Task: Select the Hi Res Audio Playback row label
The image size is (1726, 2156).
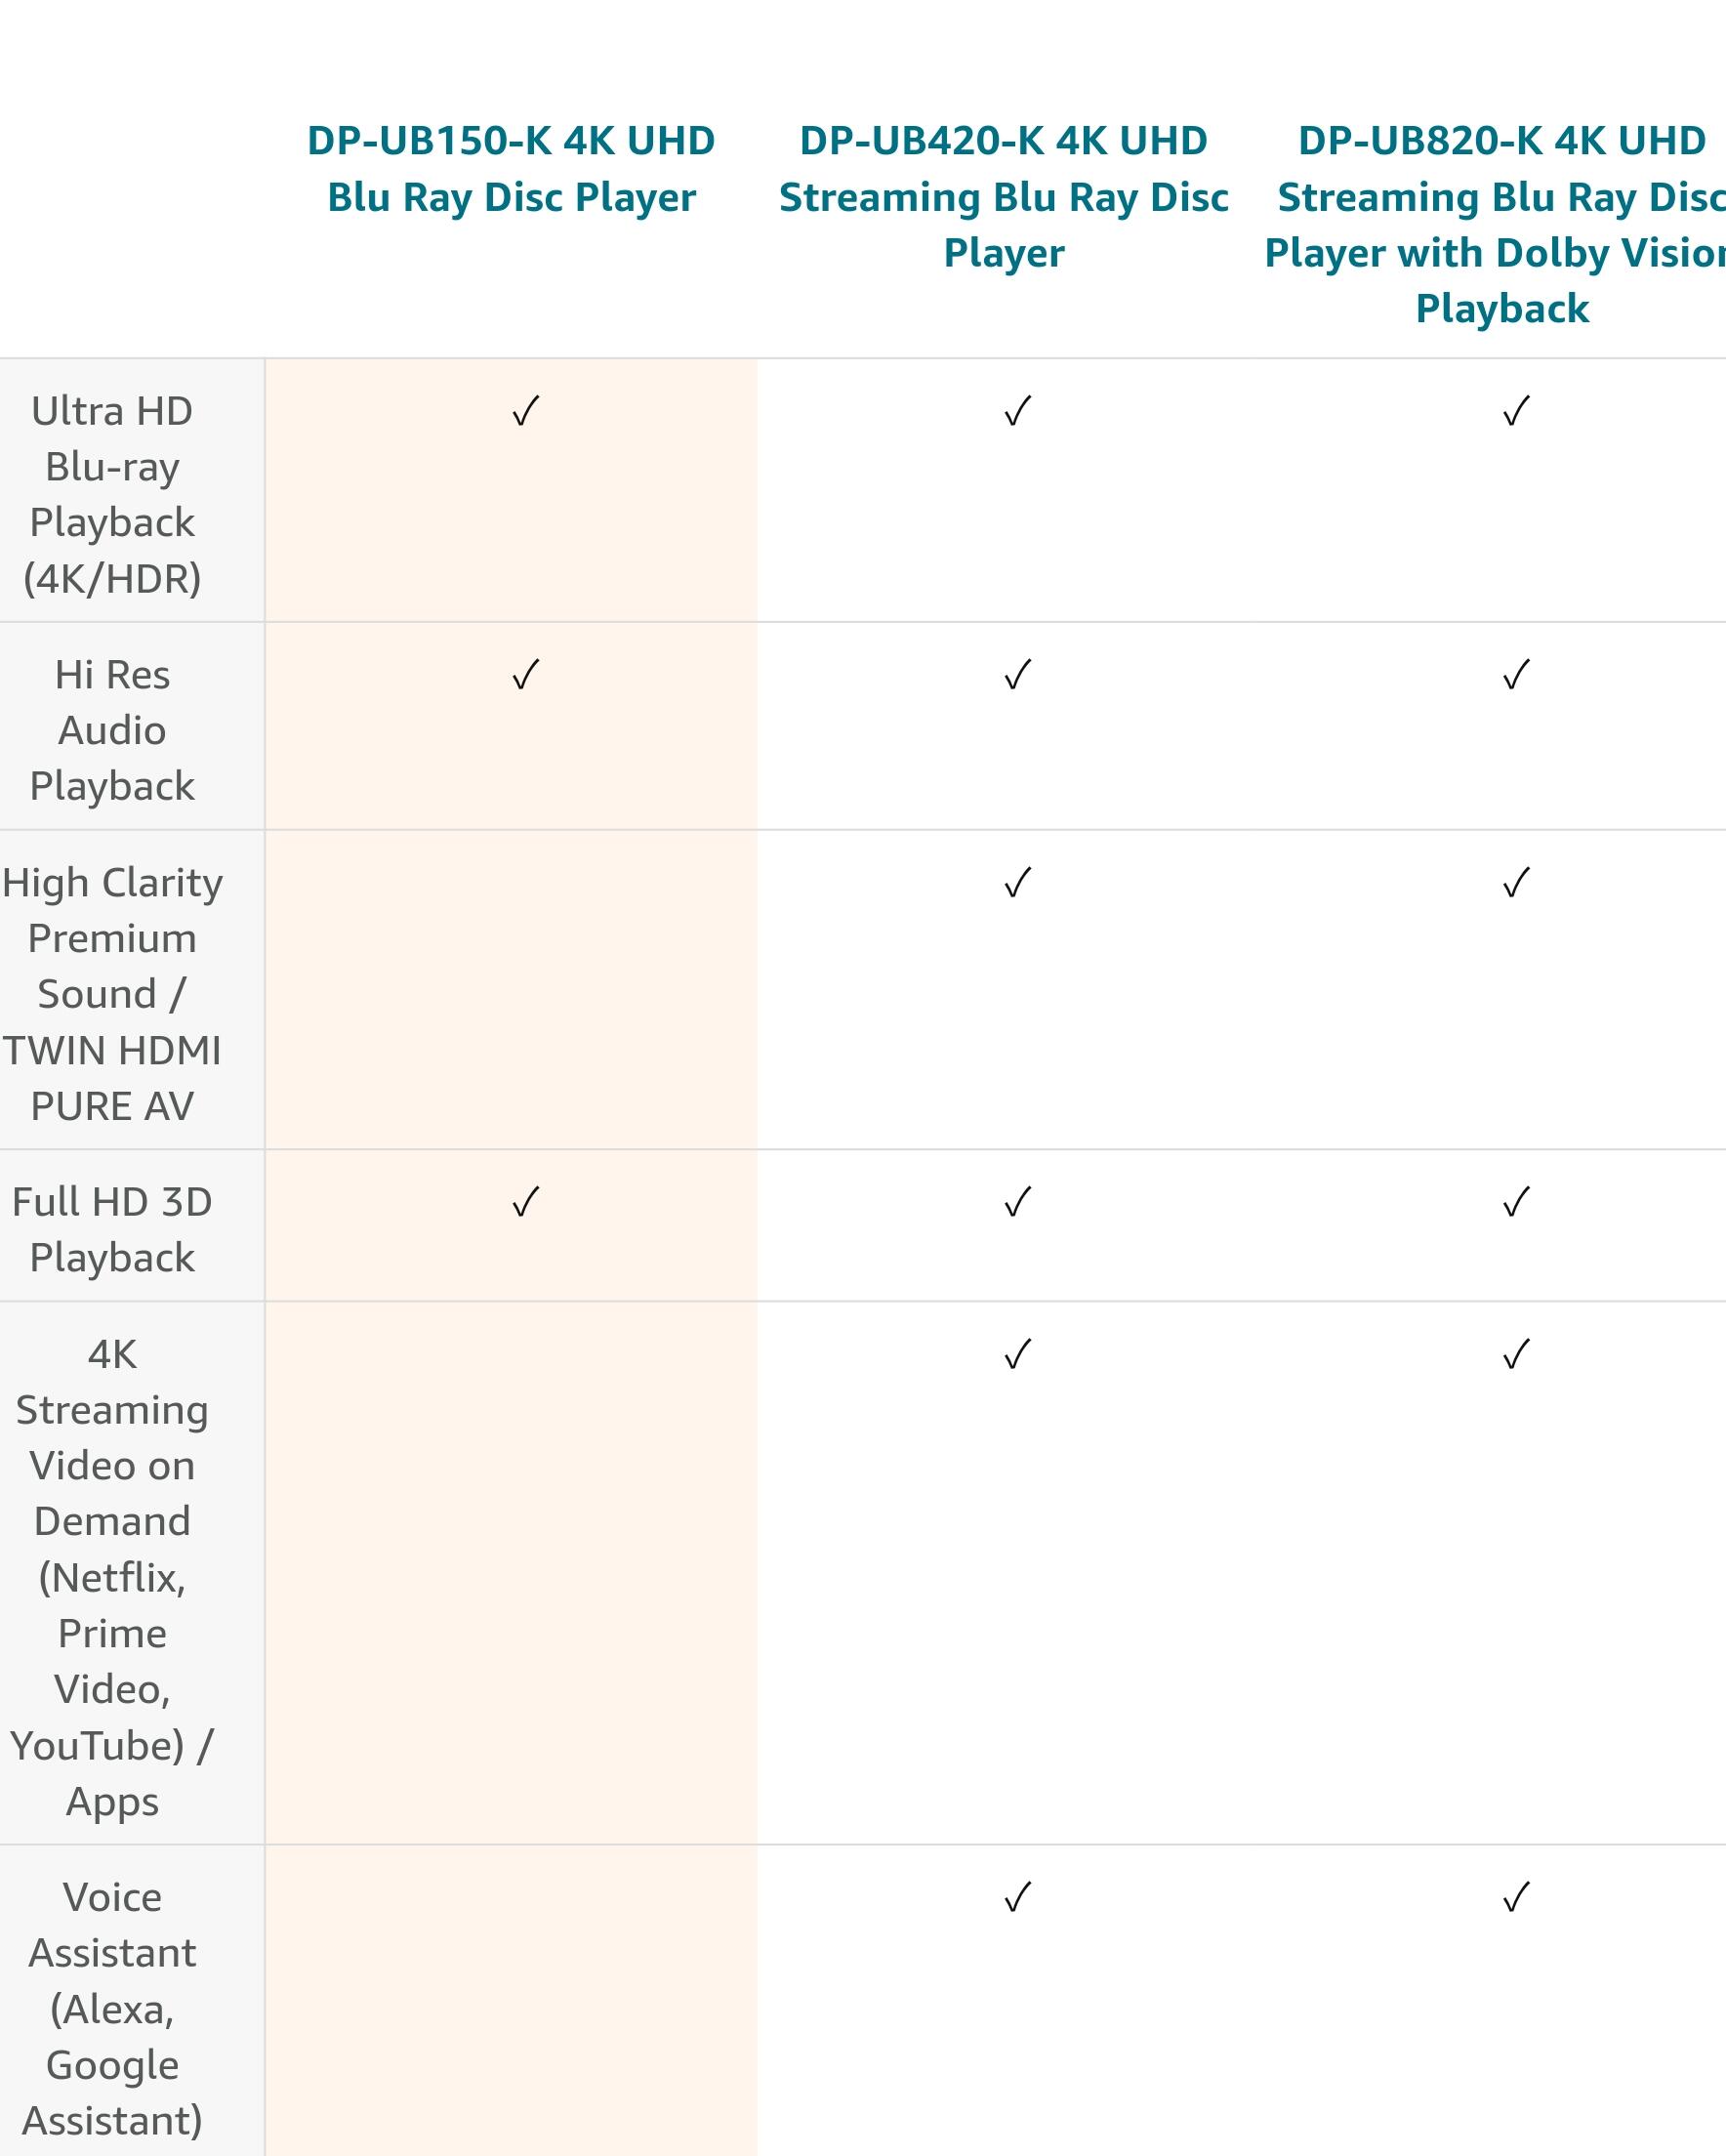Action: (x=112, y=730)
